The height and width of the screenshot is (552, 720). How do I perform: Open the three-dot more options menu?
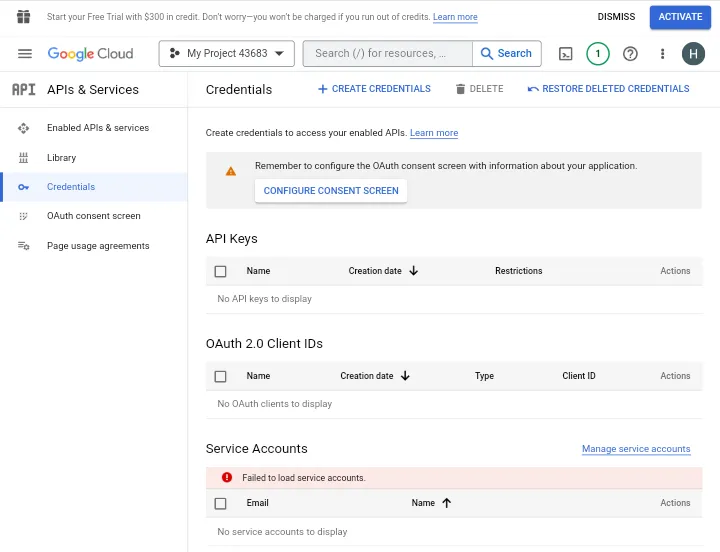[x=662, y=54]
